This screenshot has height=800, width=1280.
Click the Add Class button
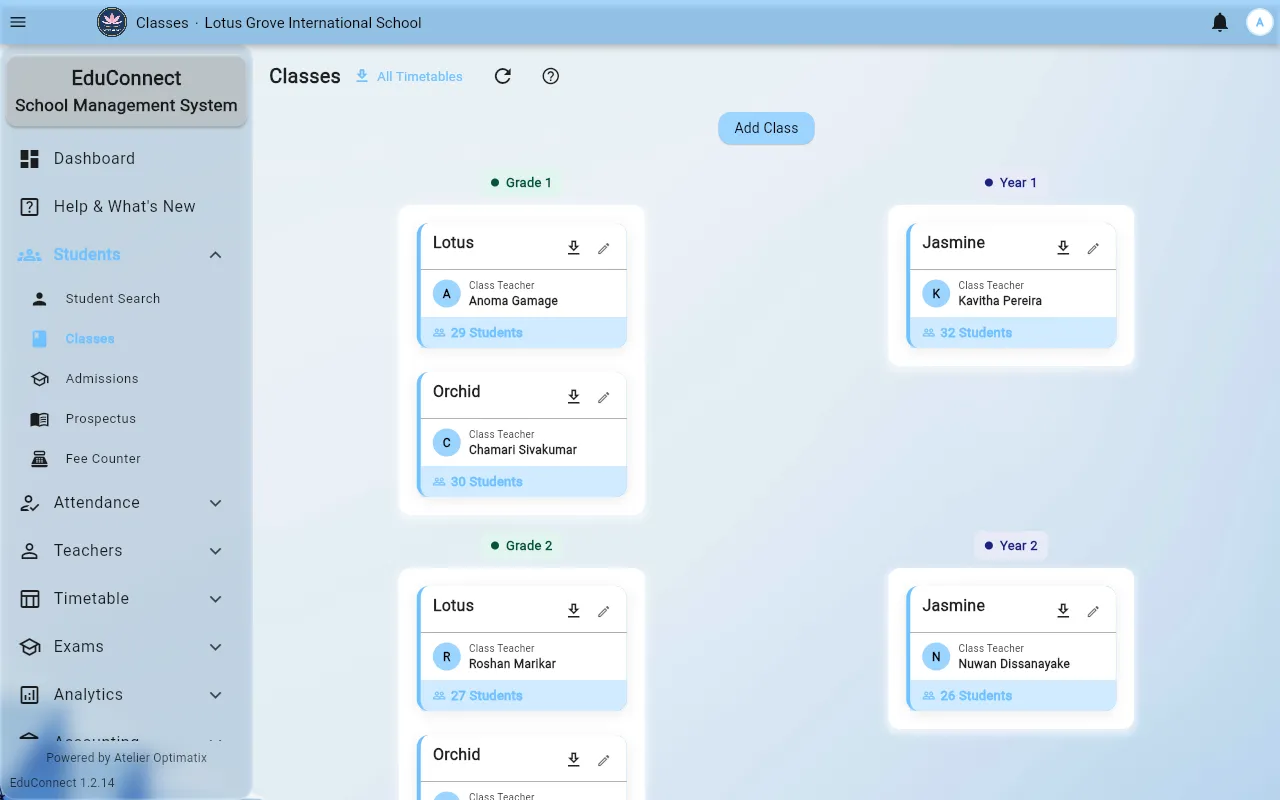(766, 128)
